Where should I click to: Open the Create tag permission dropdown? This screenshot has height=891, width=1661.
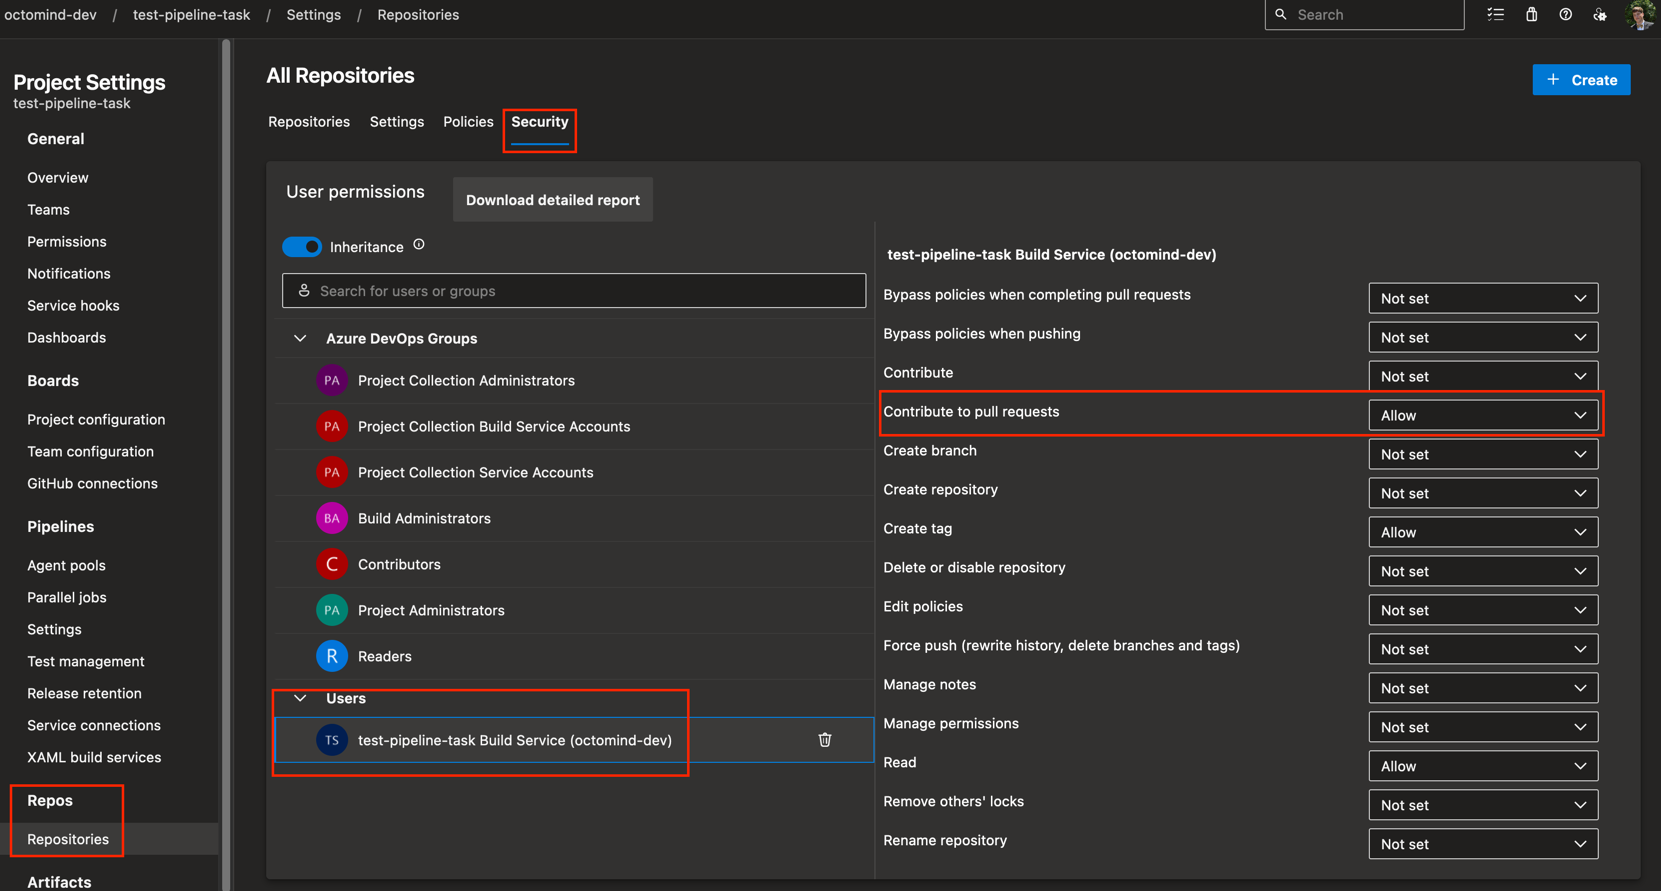tap(1483, 532)
